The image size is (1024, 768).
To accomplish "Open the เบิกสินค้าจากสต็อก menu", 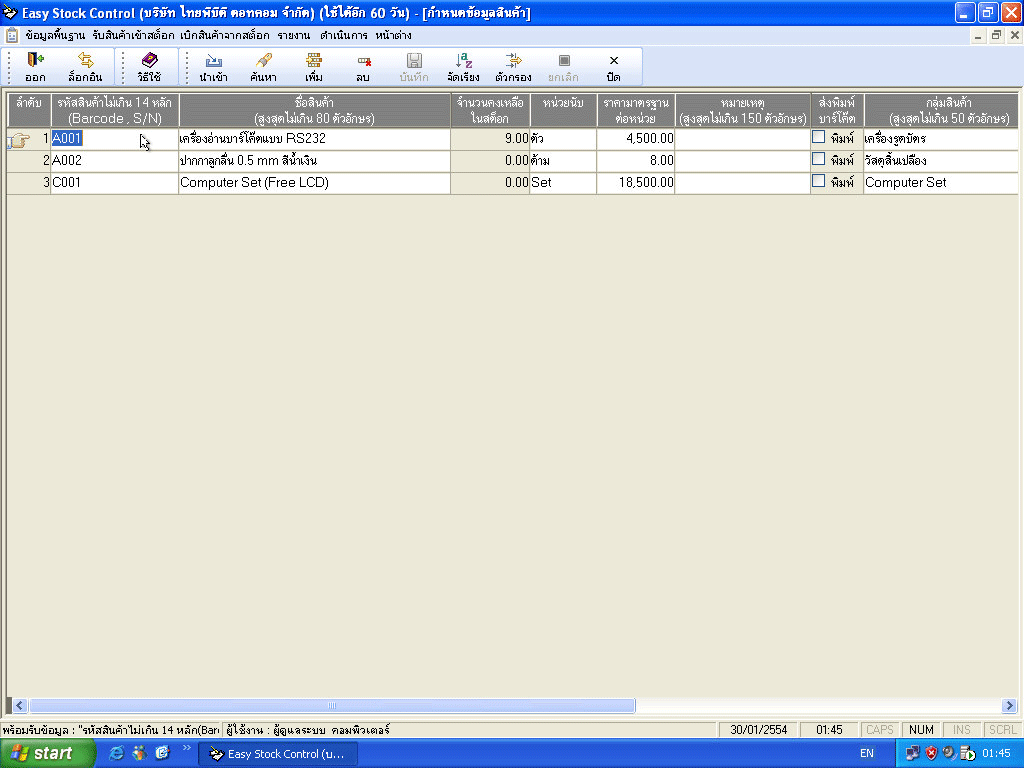I will click(x=225, y=35).
